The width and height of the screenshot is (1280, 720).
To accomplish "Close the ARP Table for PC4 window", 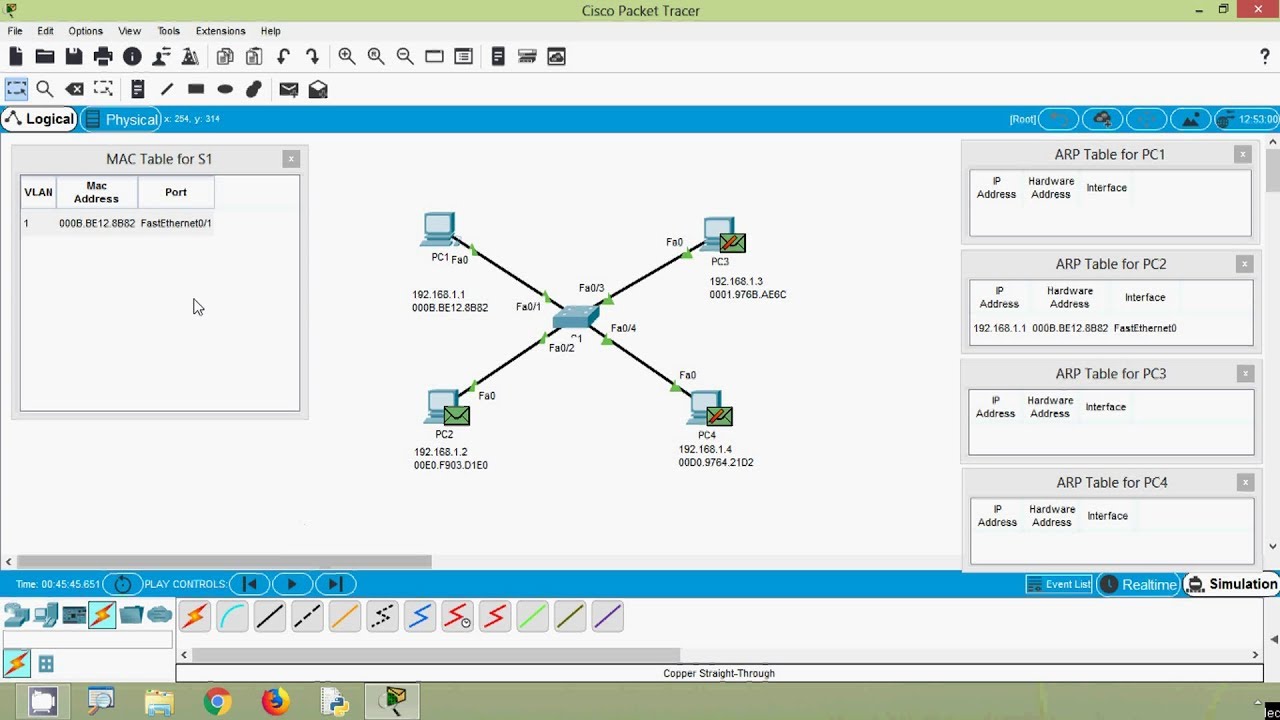I will pyautogui.click(x=1245, y=482).
